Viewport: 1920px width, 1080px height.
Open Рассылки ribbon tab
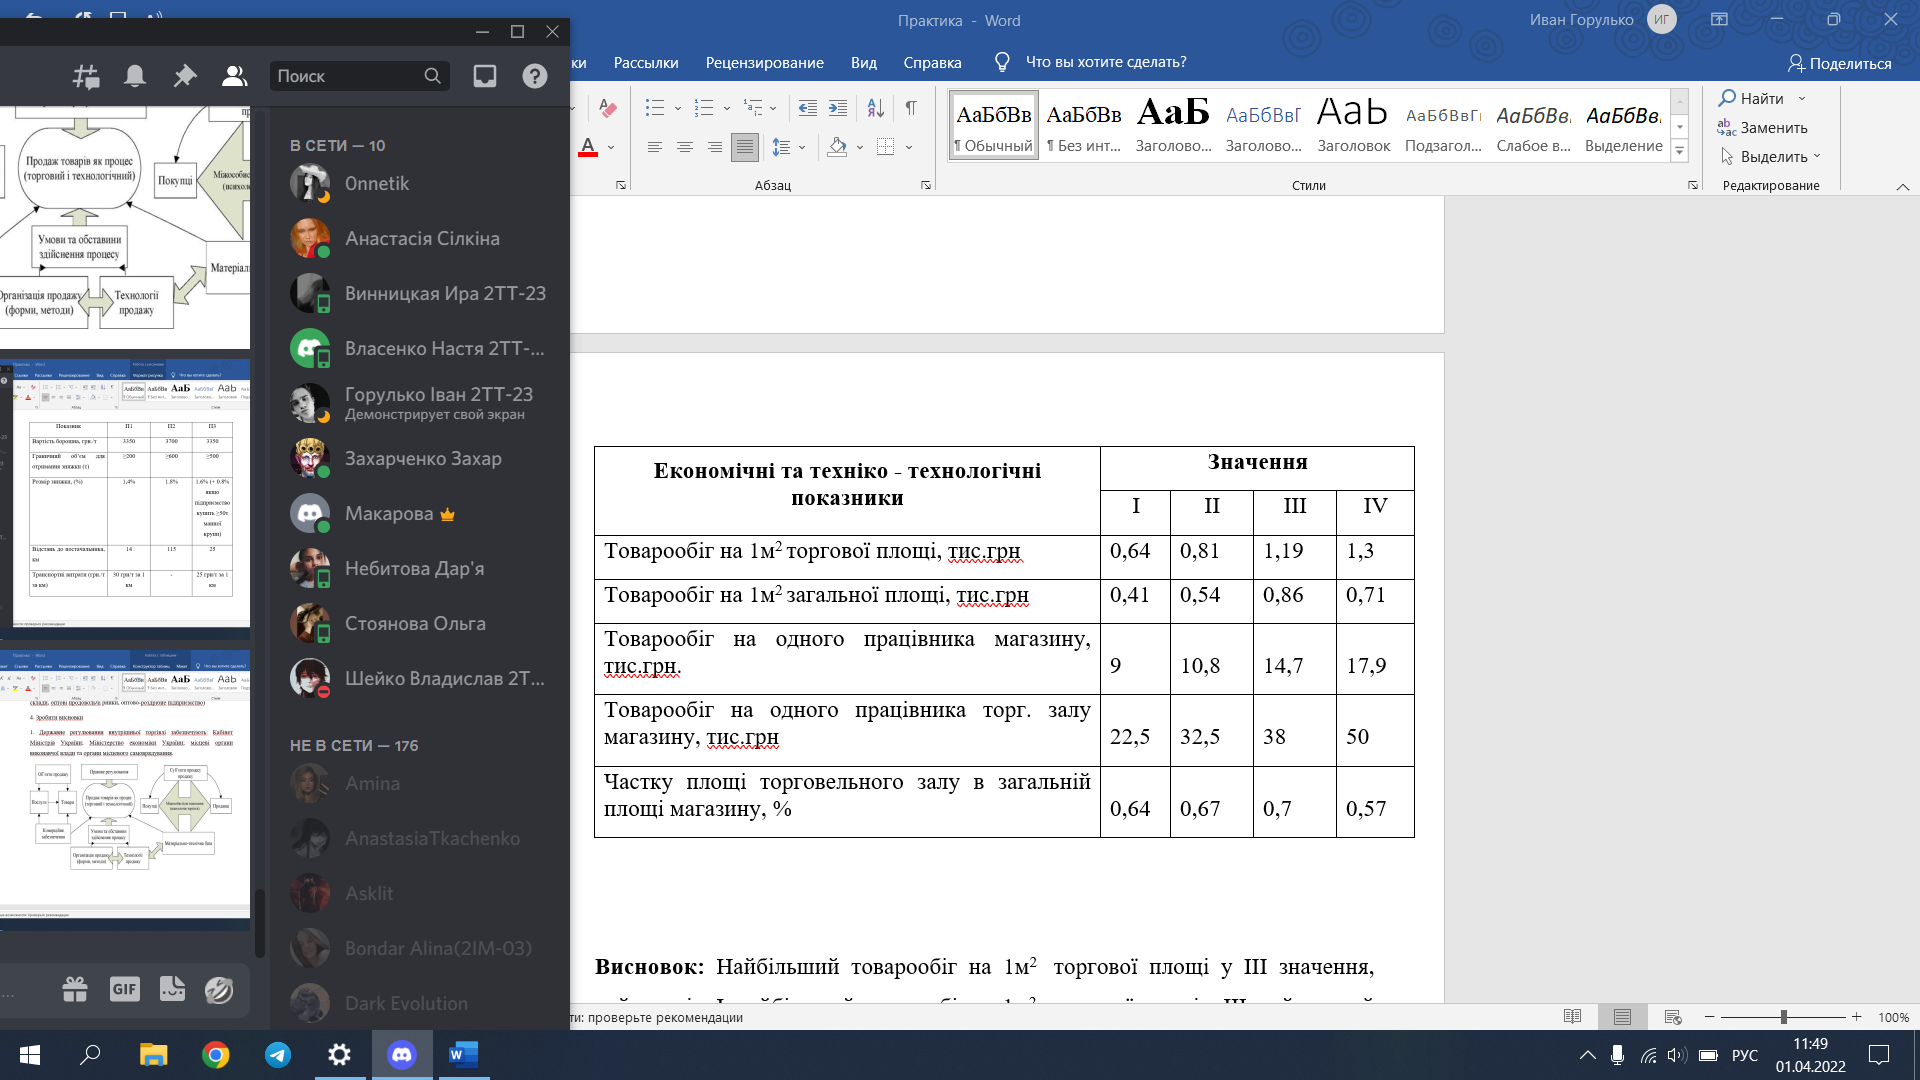click(646, 62)
